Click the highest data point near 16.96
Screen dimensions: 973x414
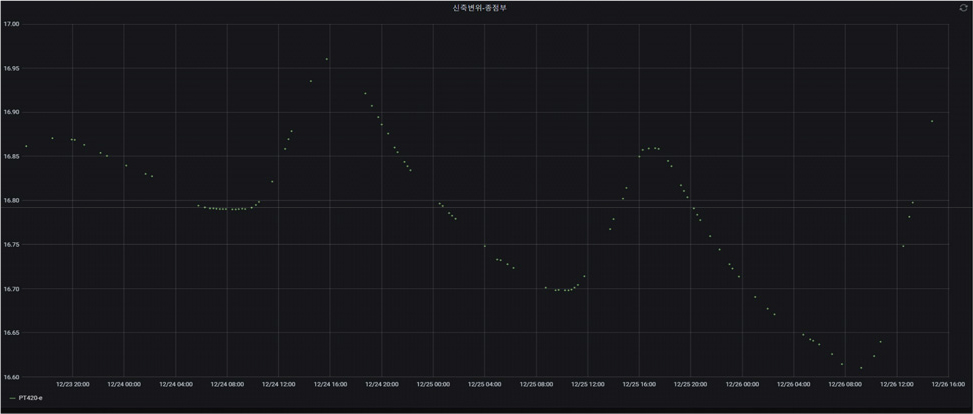(x=326, y=59)
